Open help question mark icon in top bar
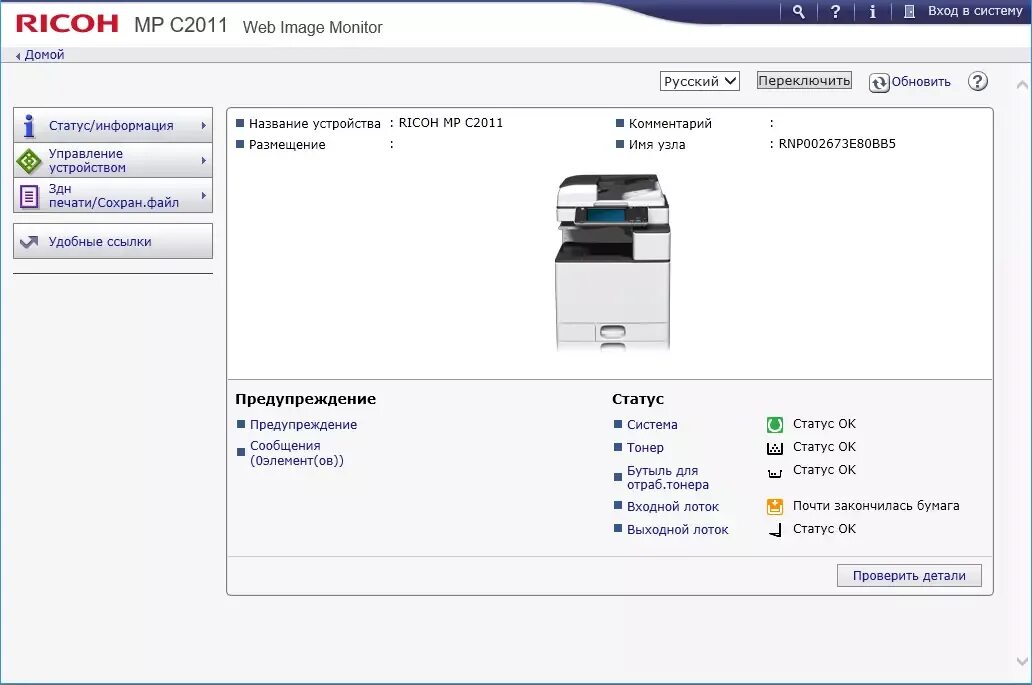 835,11
